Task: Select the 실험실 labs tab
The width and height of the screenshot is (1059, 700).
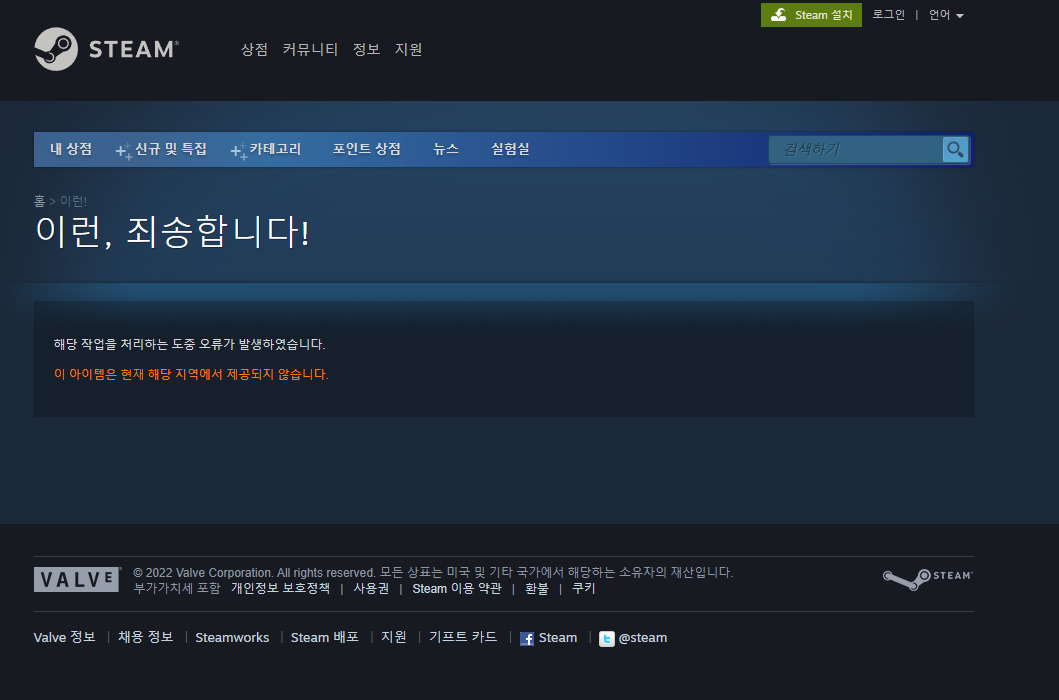Action: (x=510, y=149)
